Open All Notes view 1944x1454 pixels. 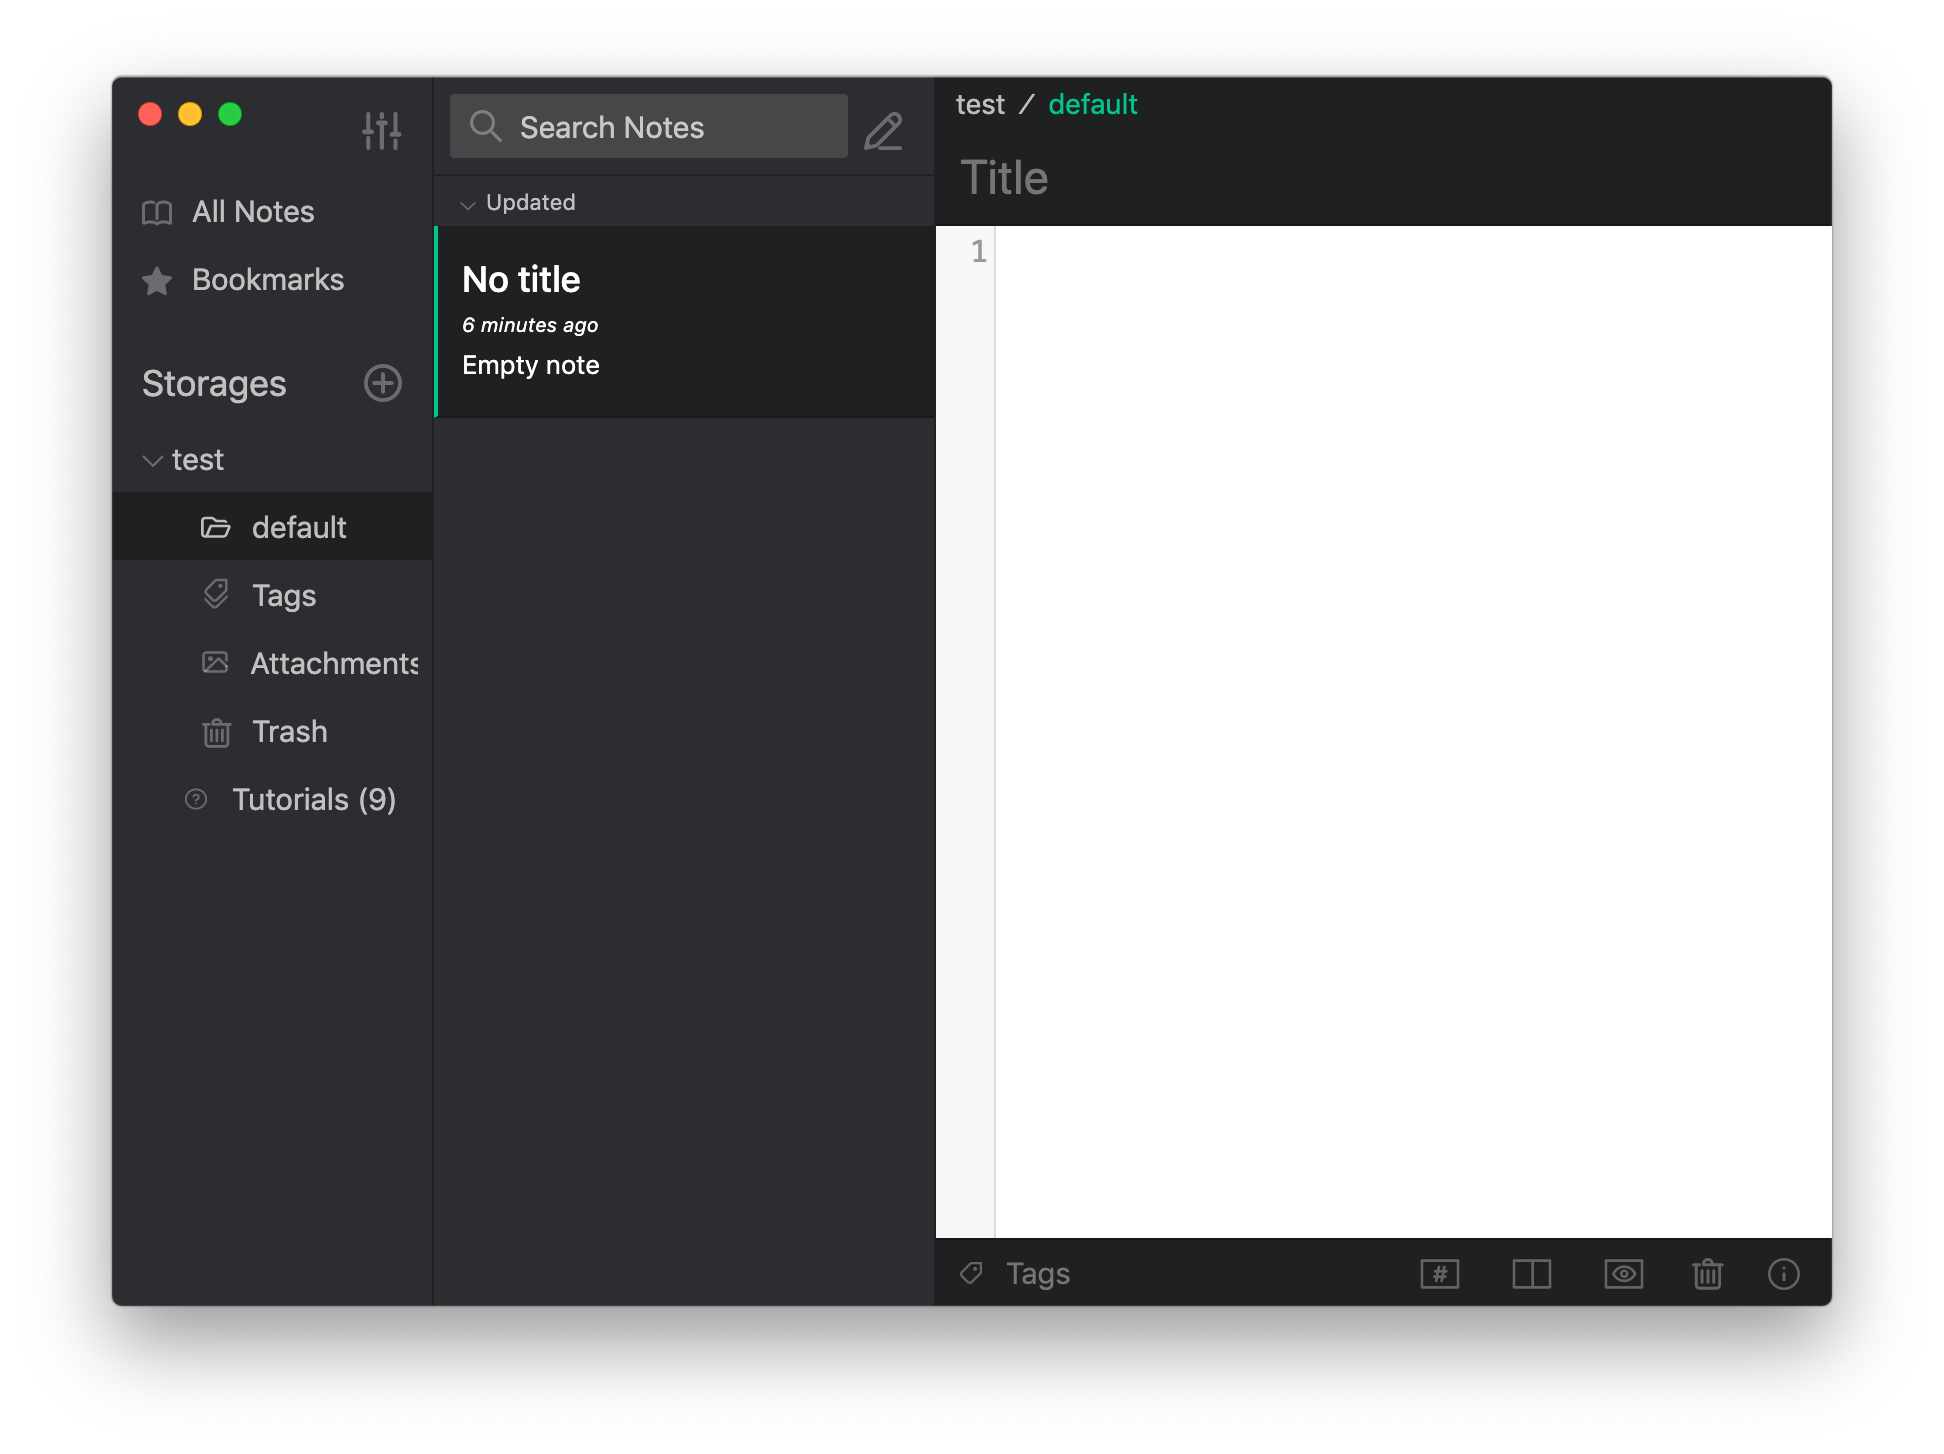point(253,211)
